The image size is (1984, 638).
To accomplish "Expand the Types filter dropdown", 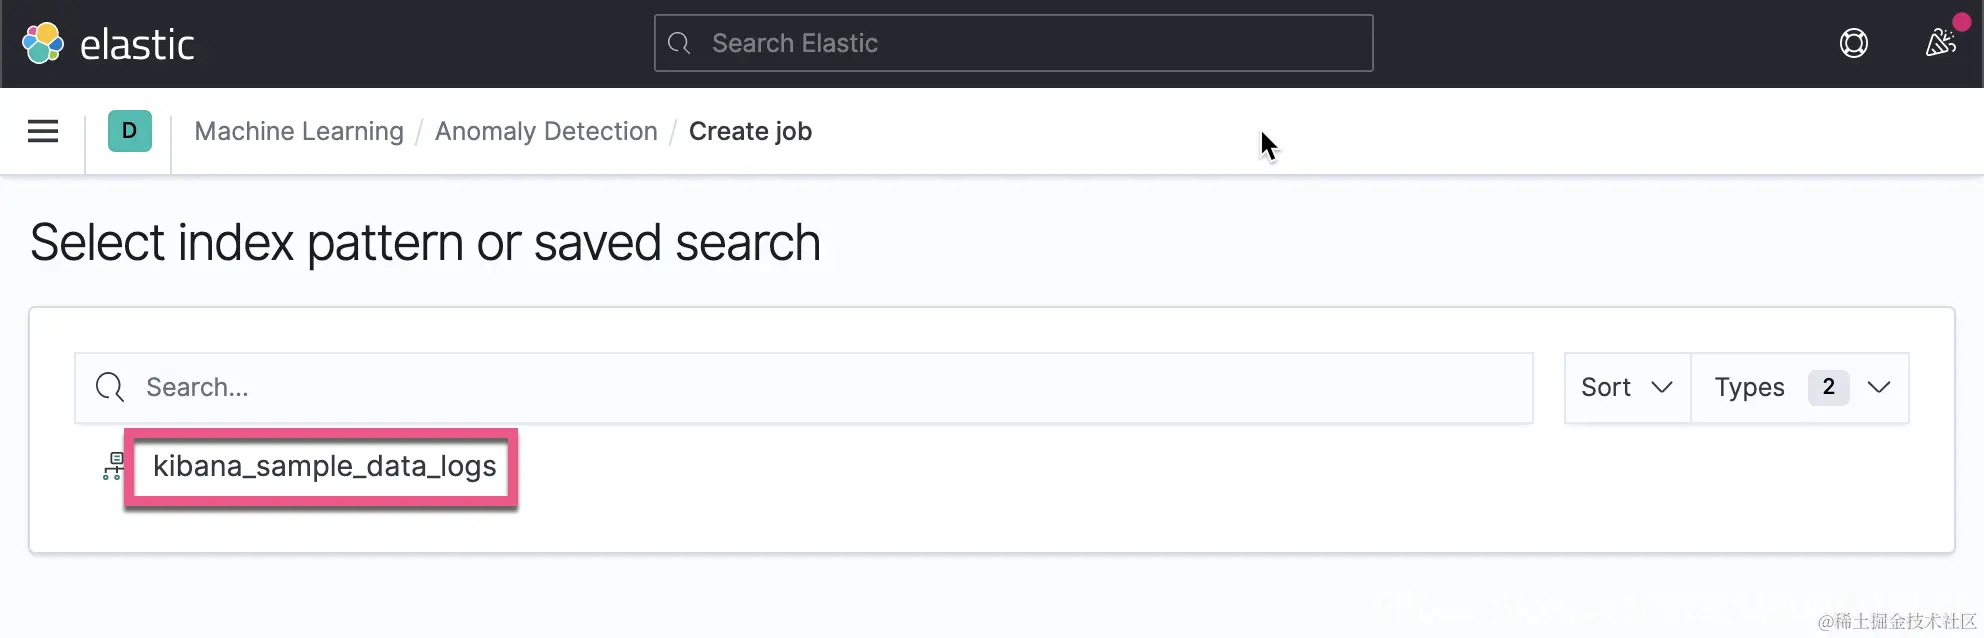I will (x=1799, y=387).
